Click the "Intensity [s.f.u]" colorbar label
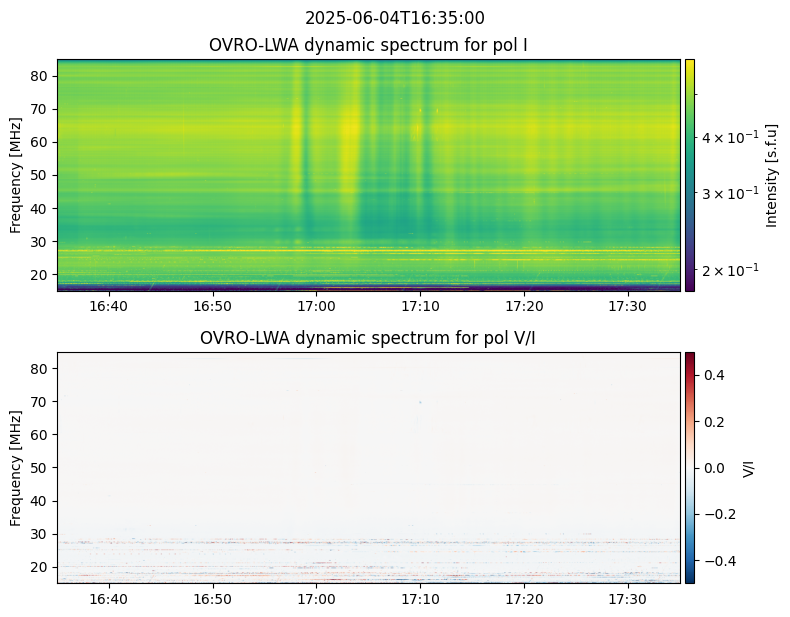Screen dimensions: 790x617 771,175
